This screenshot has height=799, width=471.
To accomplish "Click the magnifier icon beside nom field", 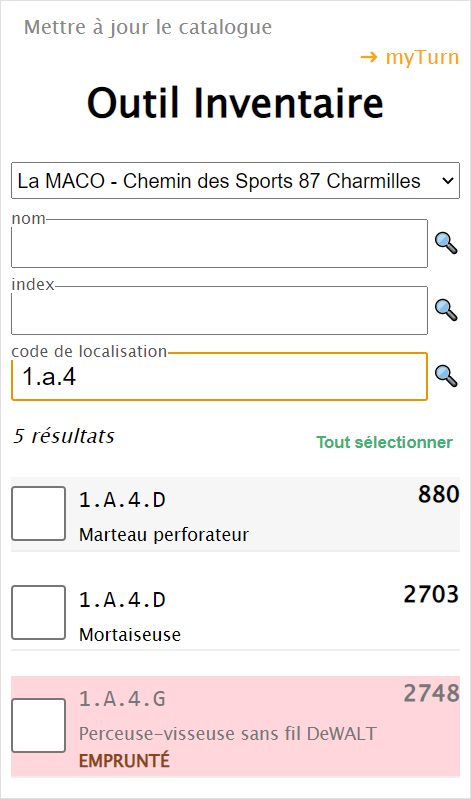I will coord(446,243).
